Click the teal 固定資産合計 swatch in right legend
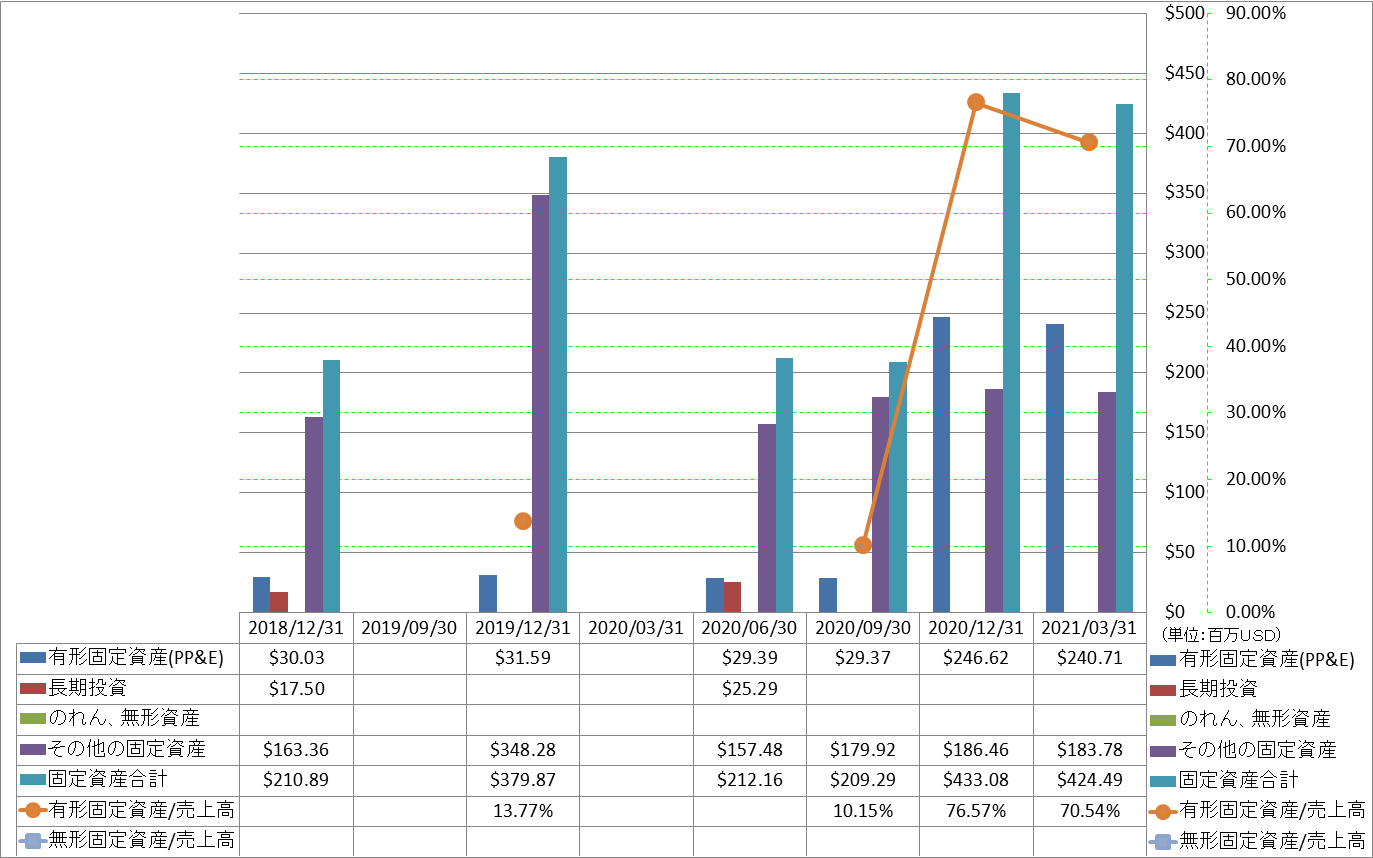 click(1162, 780)
